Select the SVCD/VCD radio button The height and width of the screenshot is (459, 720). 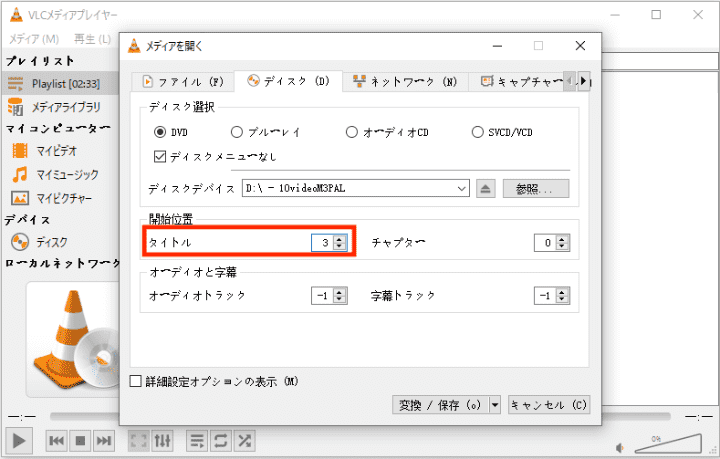[x=478, y=132]
